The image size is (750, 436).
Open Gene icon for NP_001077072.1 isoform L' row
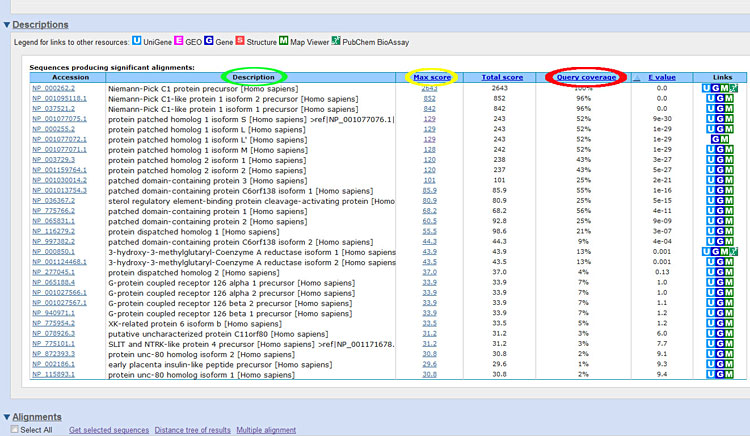(716, 139)
